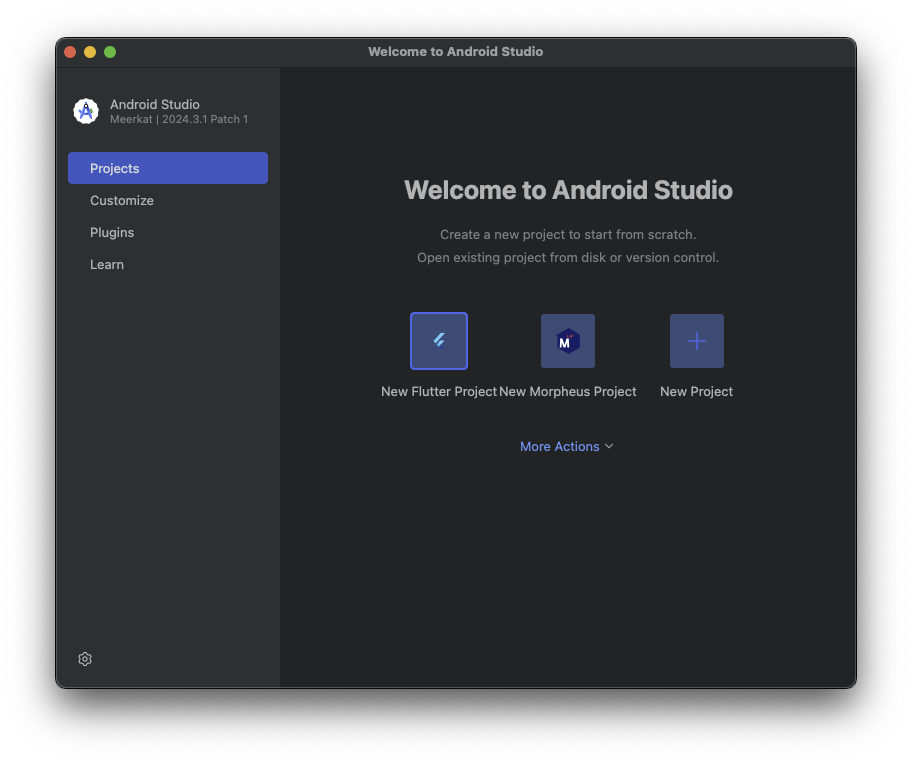The height and width of the screenshot is (762, 912).
Task: Click the 'Android Studio' name in sidebar
Action: pos(155,104)
